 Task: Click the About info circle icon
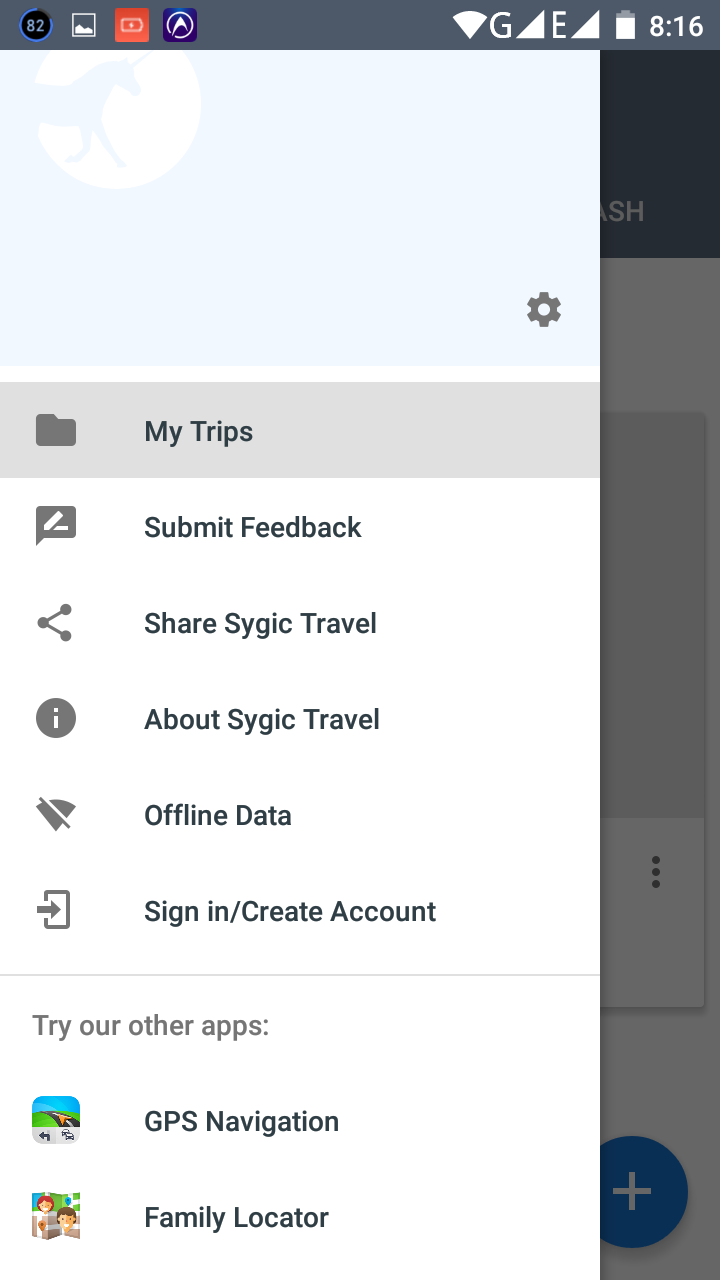click(56, 719)
